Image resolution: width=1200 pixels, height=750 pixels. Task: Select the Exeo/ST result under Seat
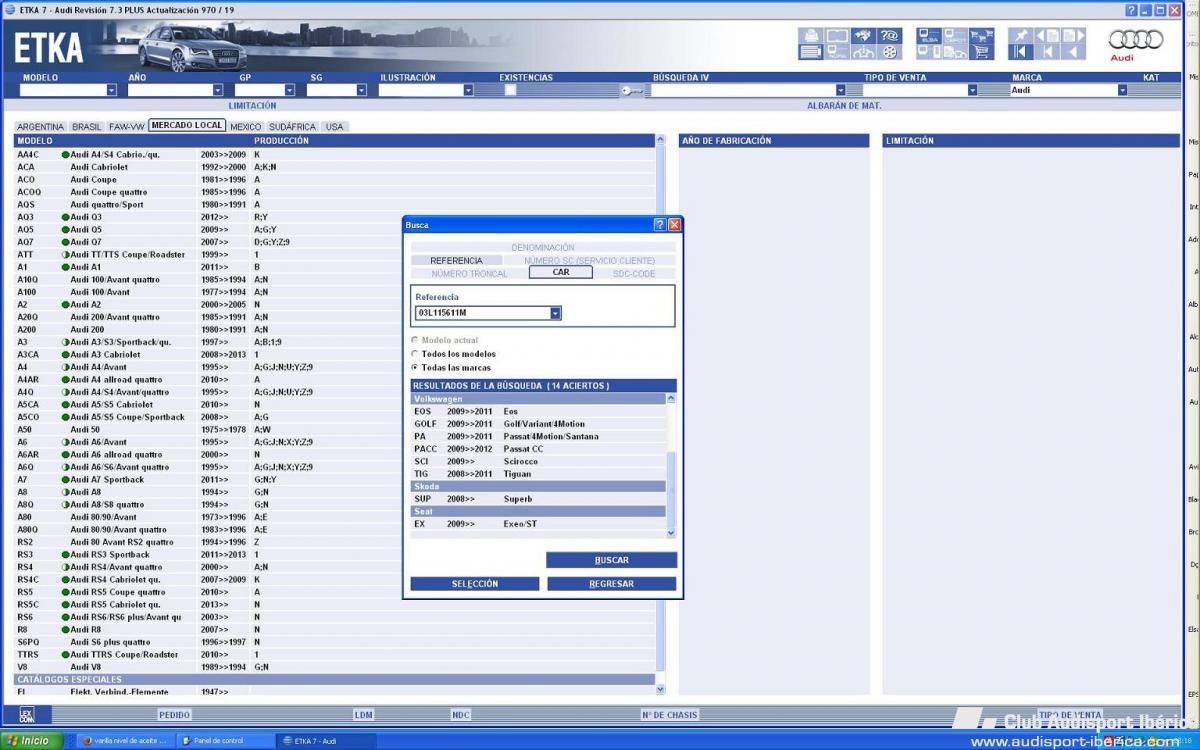click(x=538, y=524)
